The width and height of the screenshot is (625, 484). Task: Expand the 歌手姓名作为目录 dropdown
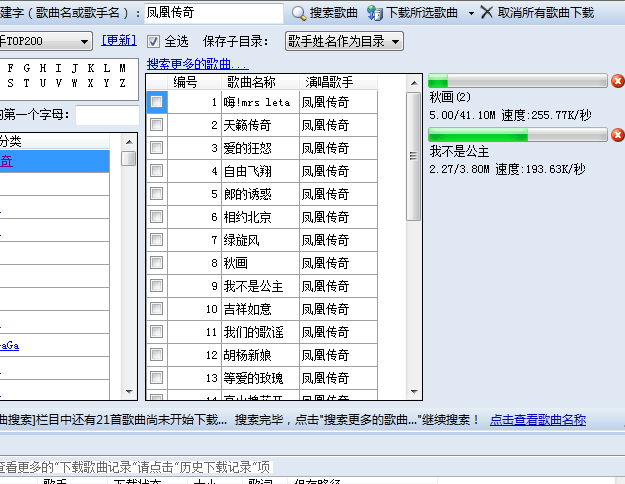point(396,42)
